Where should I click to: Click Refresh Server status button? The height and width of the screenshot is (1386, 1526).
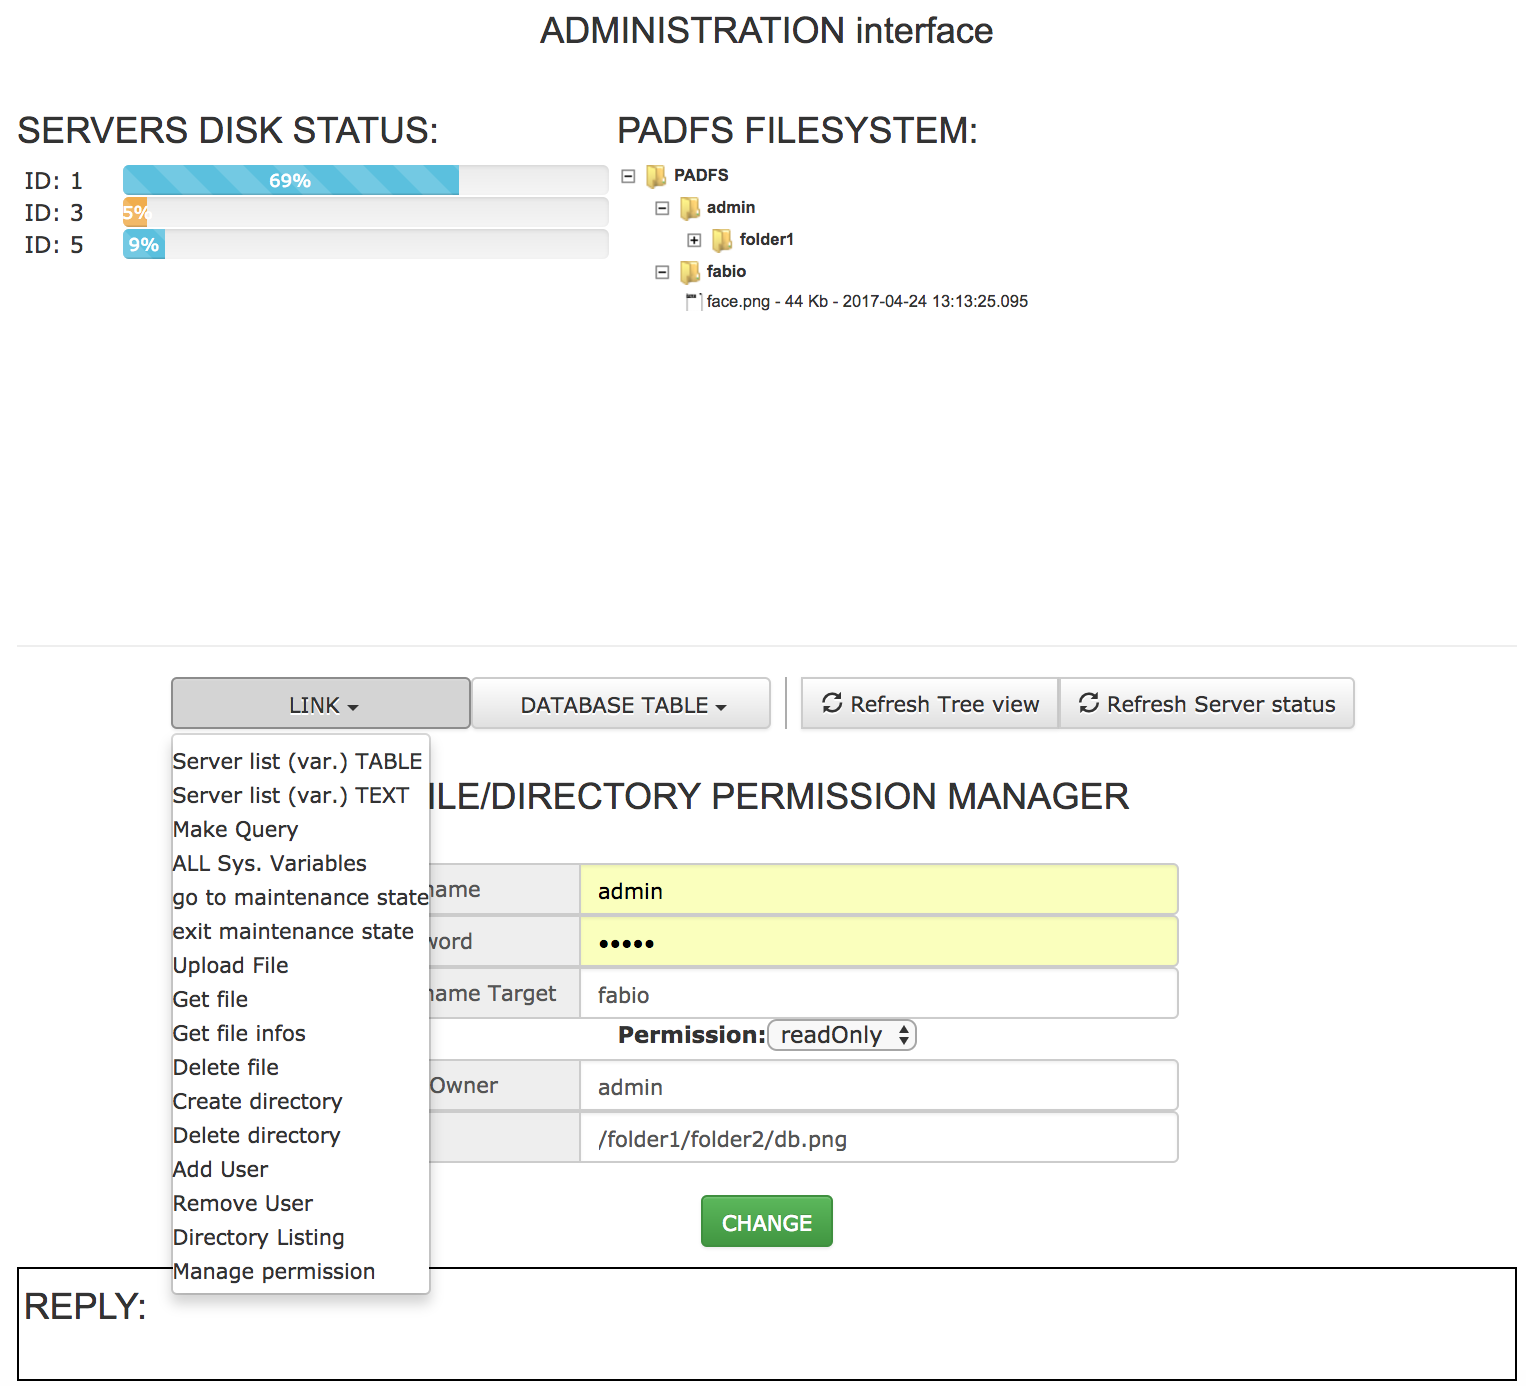click(x=1207, y=704)
